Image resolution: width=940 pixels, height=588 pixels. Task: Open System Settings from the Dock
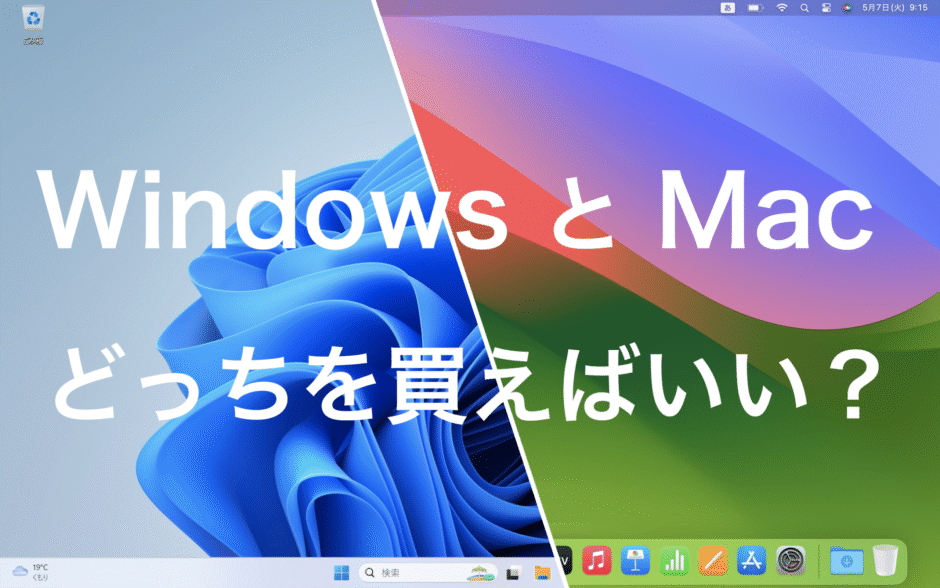(x=790, y=560)
